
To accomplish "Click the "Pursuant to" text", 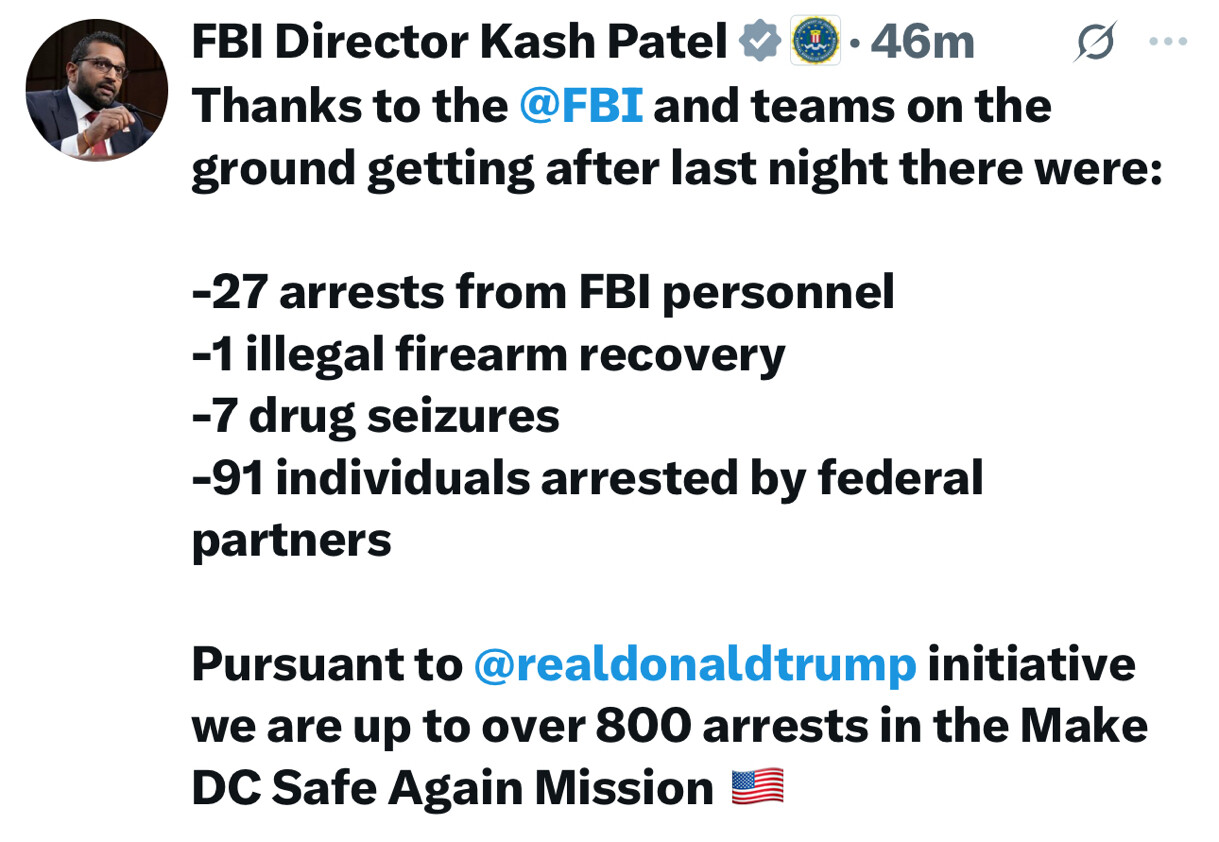I will 326,665.
